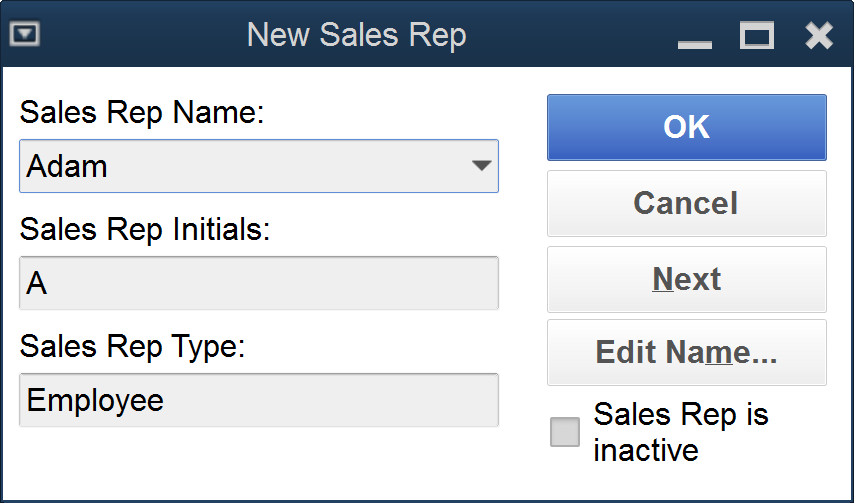Click the 'Sales Rep Name:' label
The image size is (854, 503).
click(142, 113)
